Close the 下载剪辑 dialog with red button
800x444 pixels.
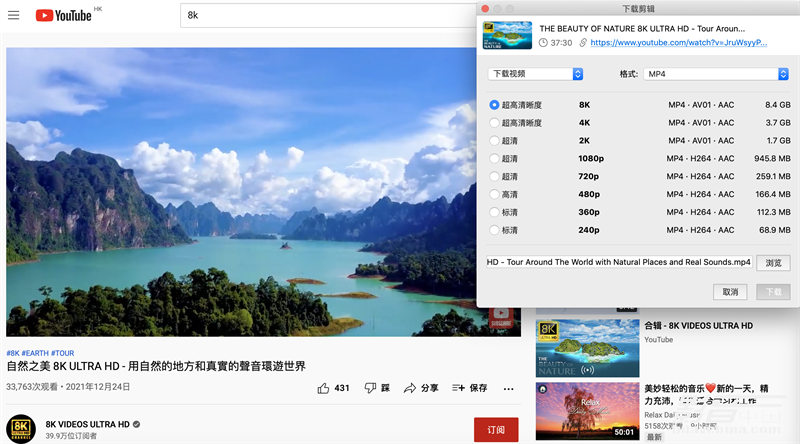click(485, 9)
